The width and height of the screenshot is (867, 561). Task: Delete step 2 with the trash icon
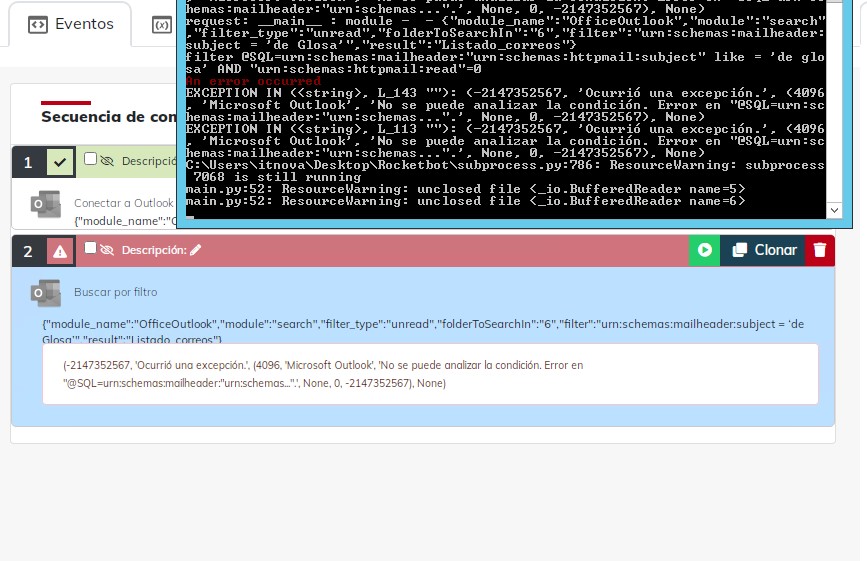pos(820,250)
